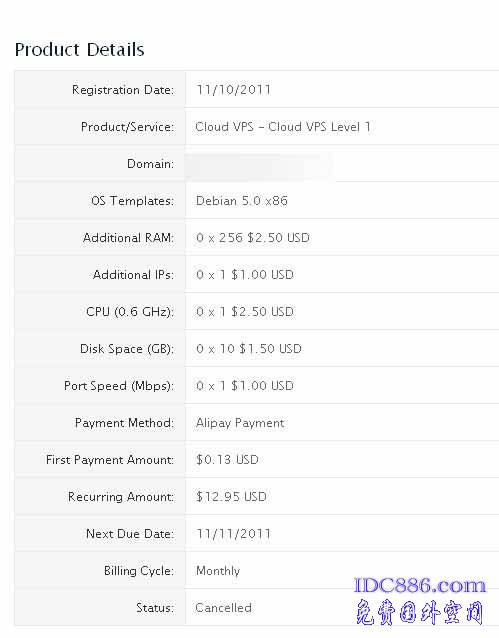
Task: Click the Chinese watermark text below IDC886.com
Action: coord(419,612)
